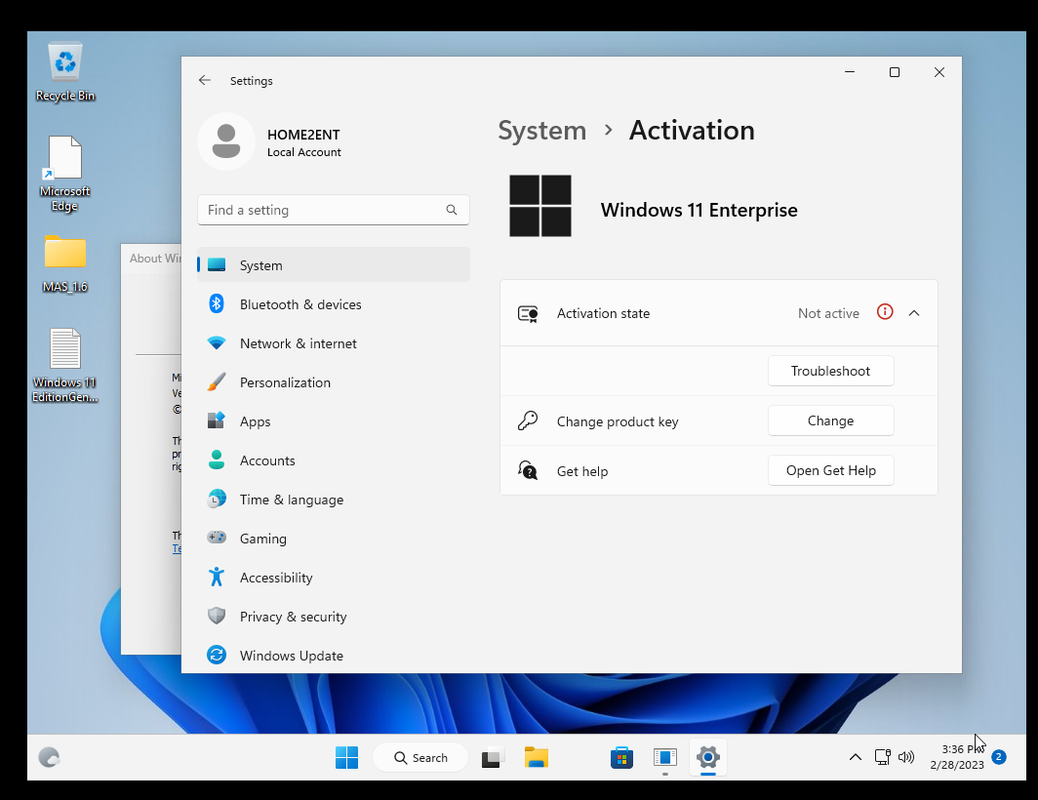Click the Get help headset icon
The image size is (1038, 800).
coord(528,470)
